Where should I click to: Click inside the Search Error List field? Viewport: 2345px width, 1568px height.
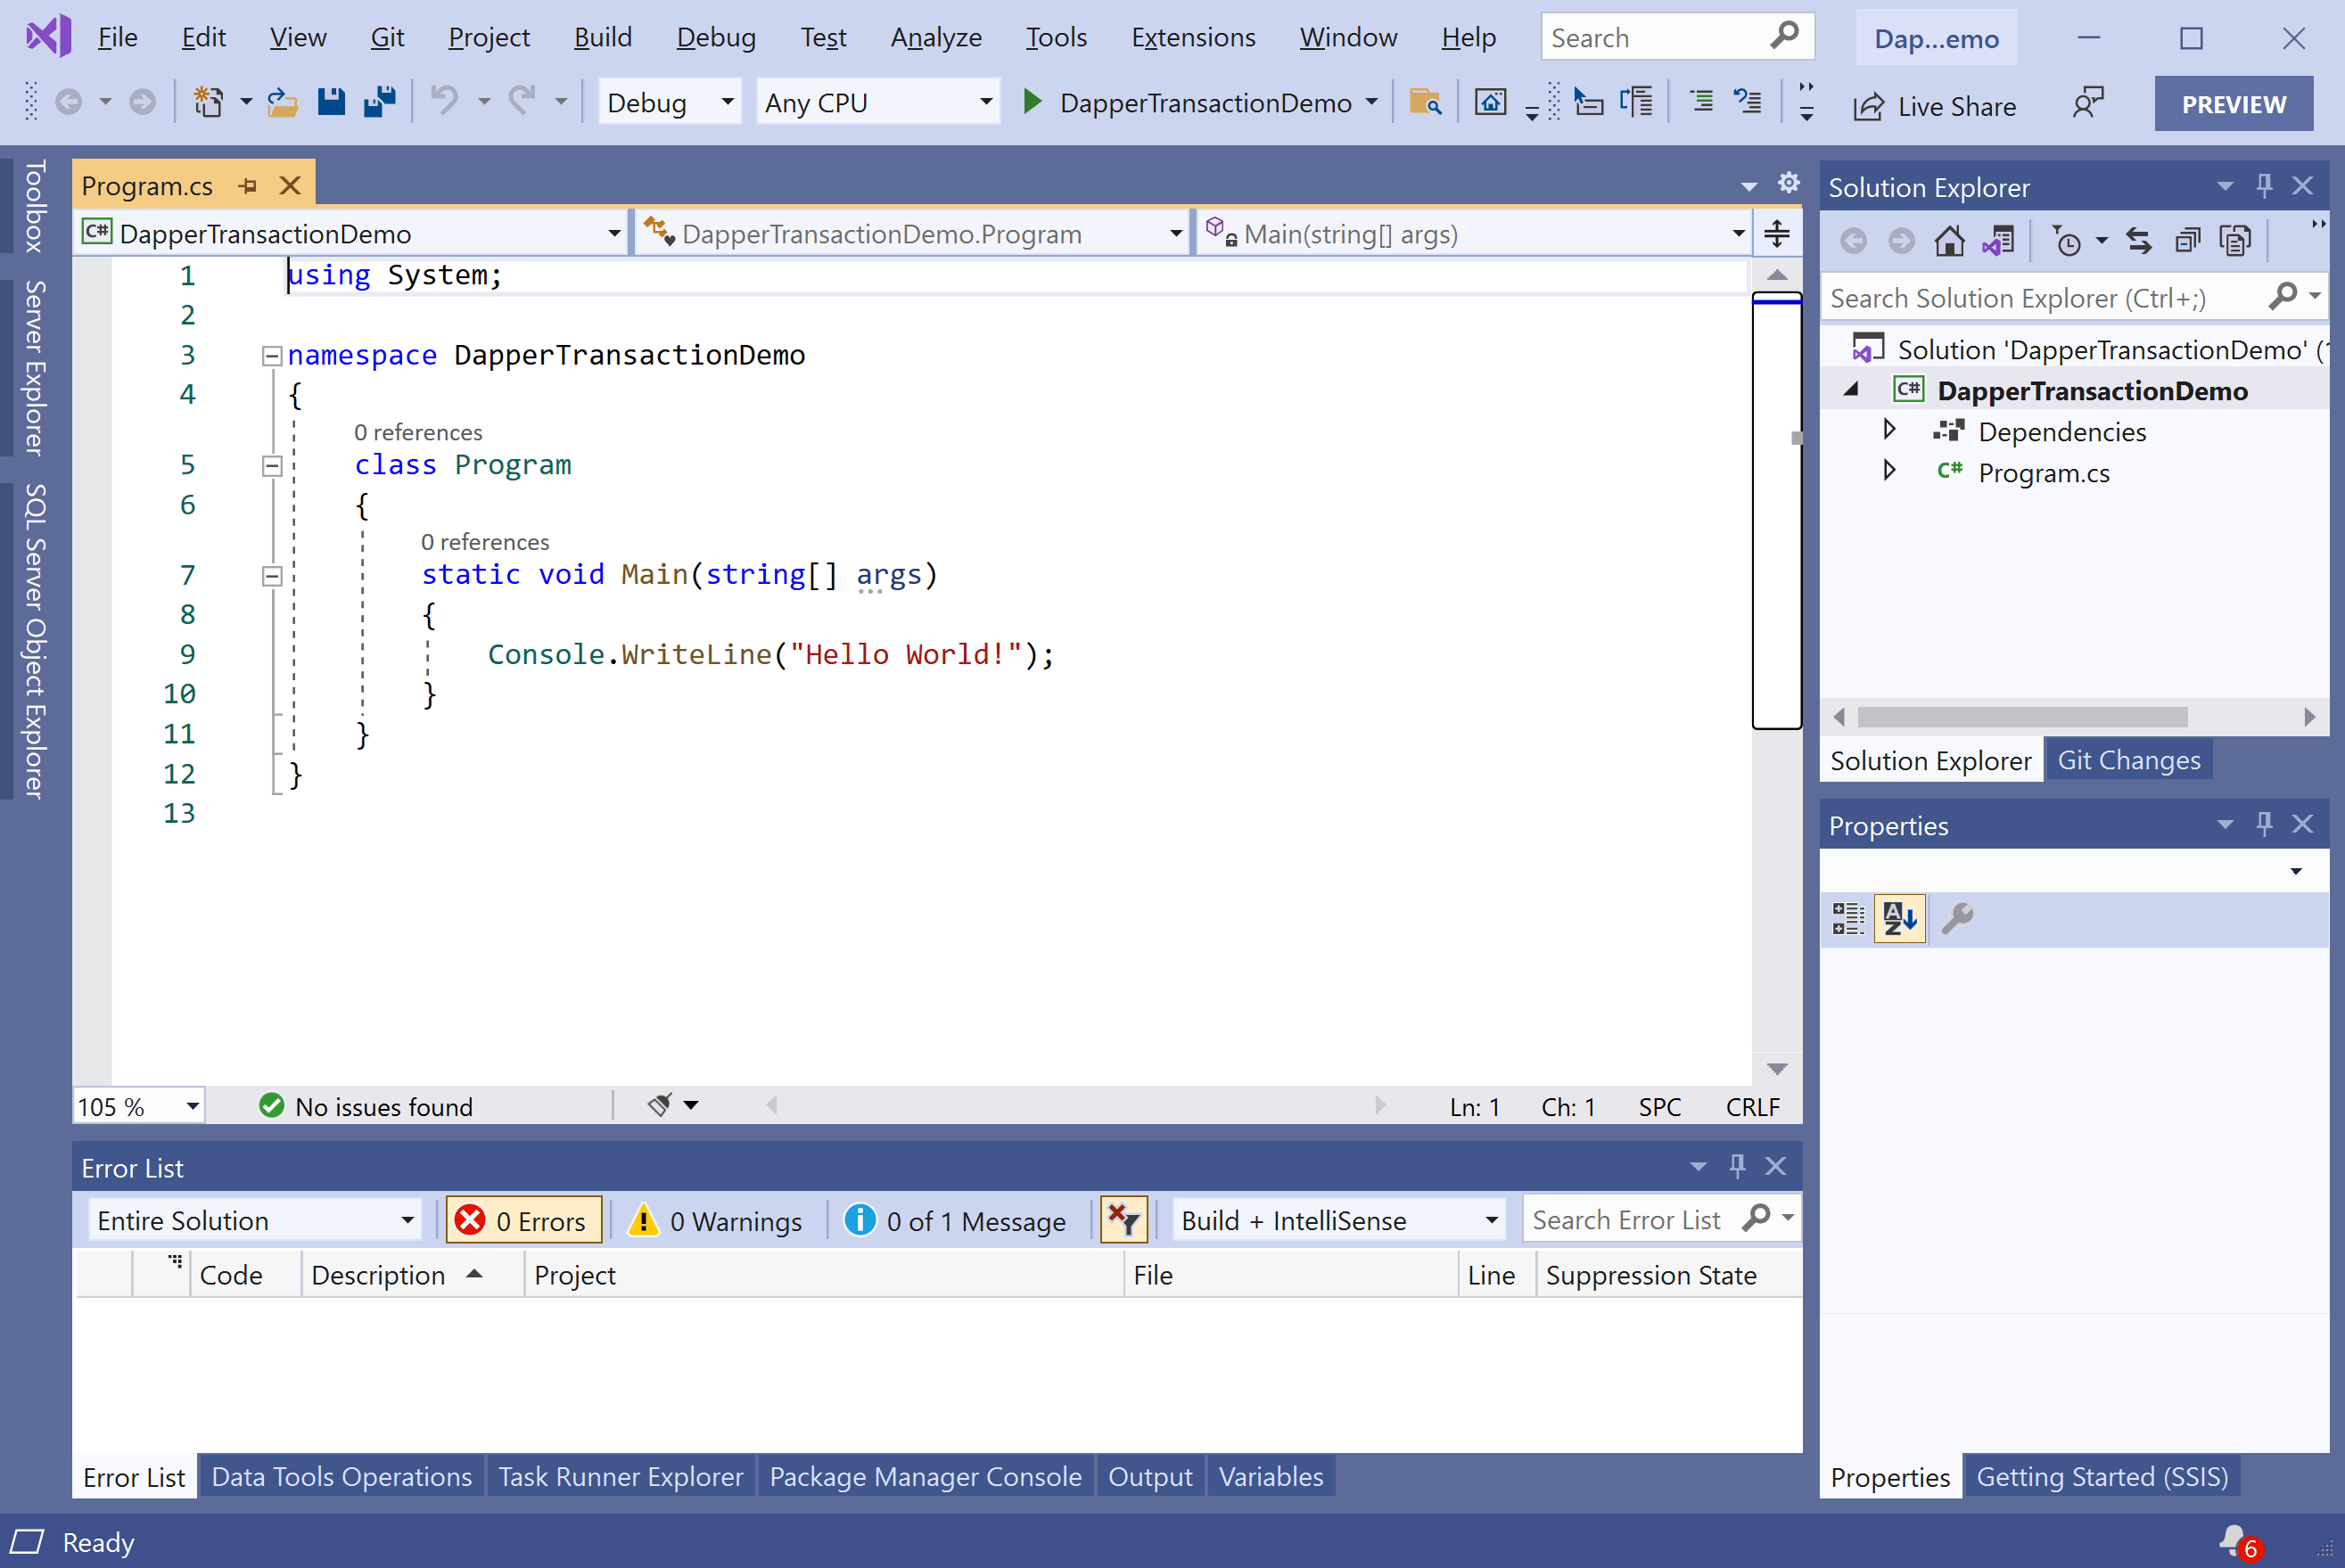[x=1630, y=1219]
